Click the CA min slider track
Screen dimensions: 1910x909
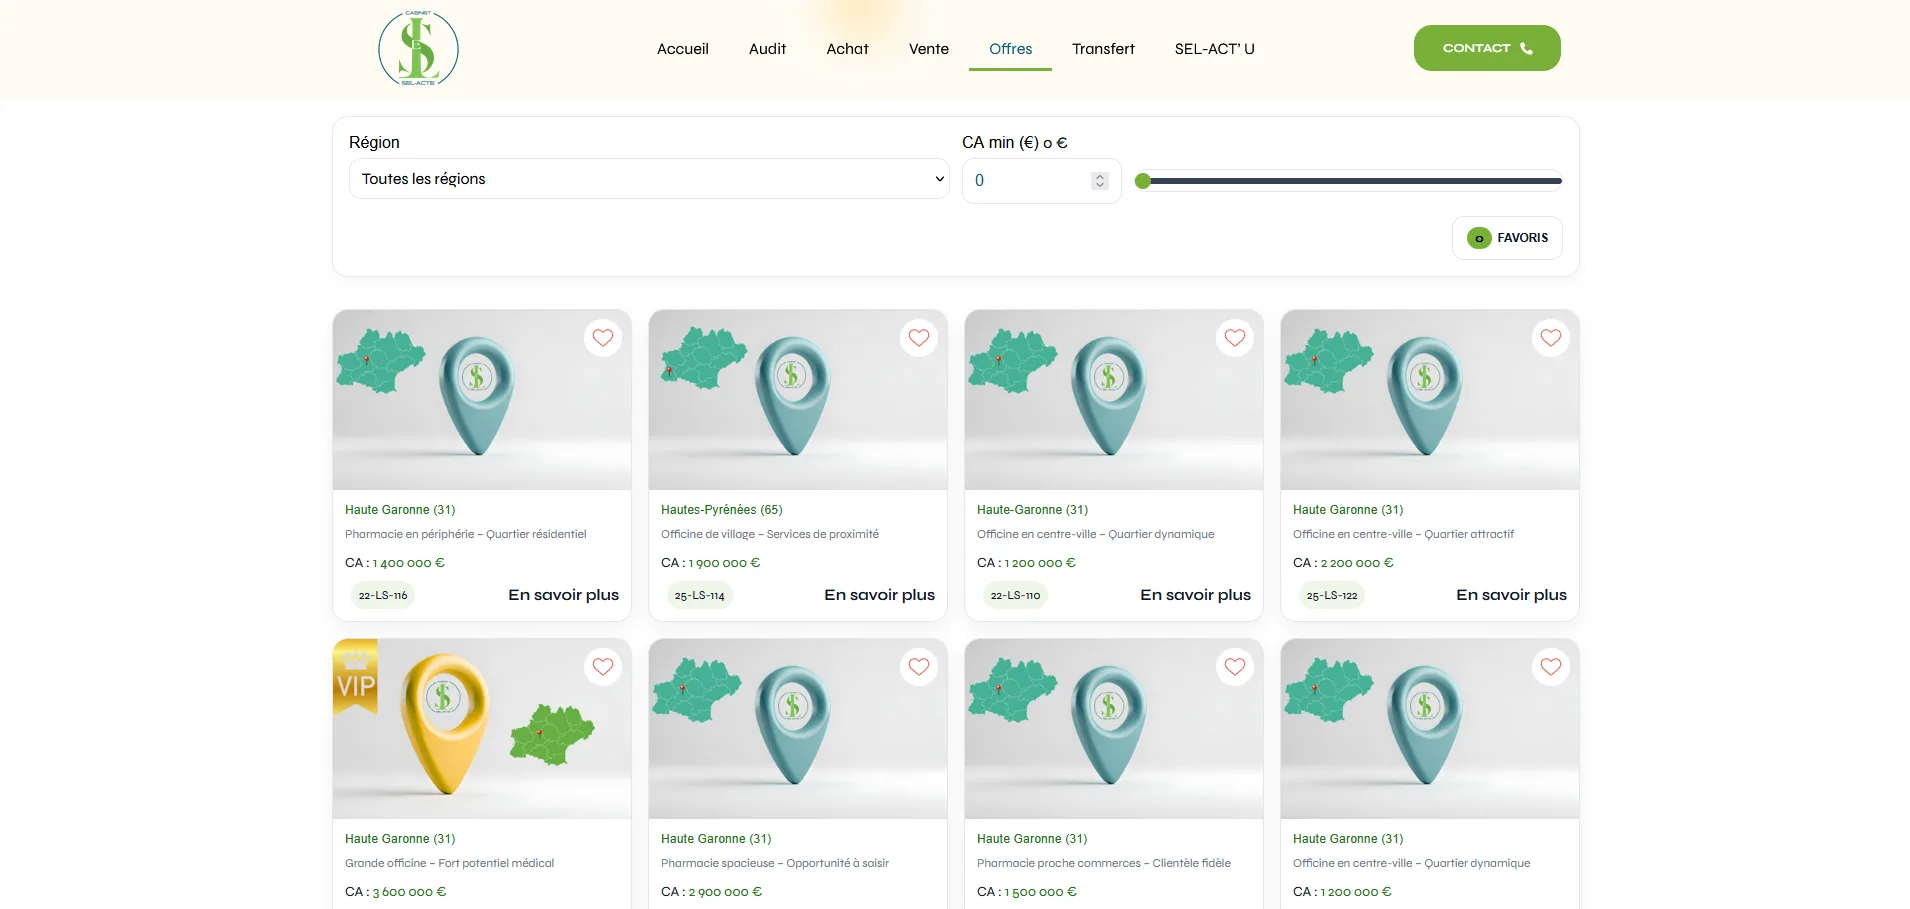pyautogui.click(x=1349, y=181)
